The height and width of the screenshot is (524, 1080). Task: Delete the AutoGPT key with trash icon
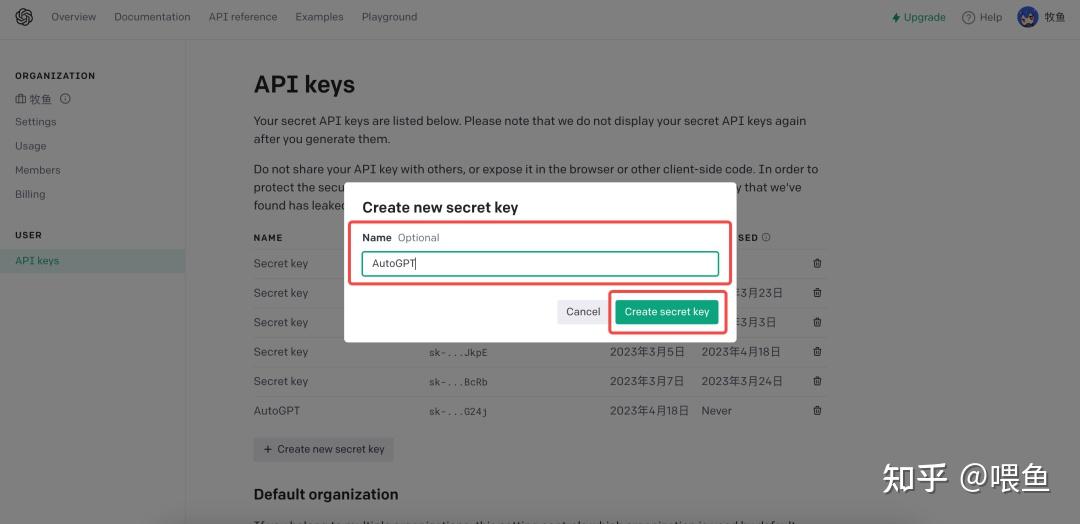(817, 411)
